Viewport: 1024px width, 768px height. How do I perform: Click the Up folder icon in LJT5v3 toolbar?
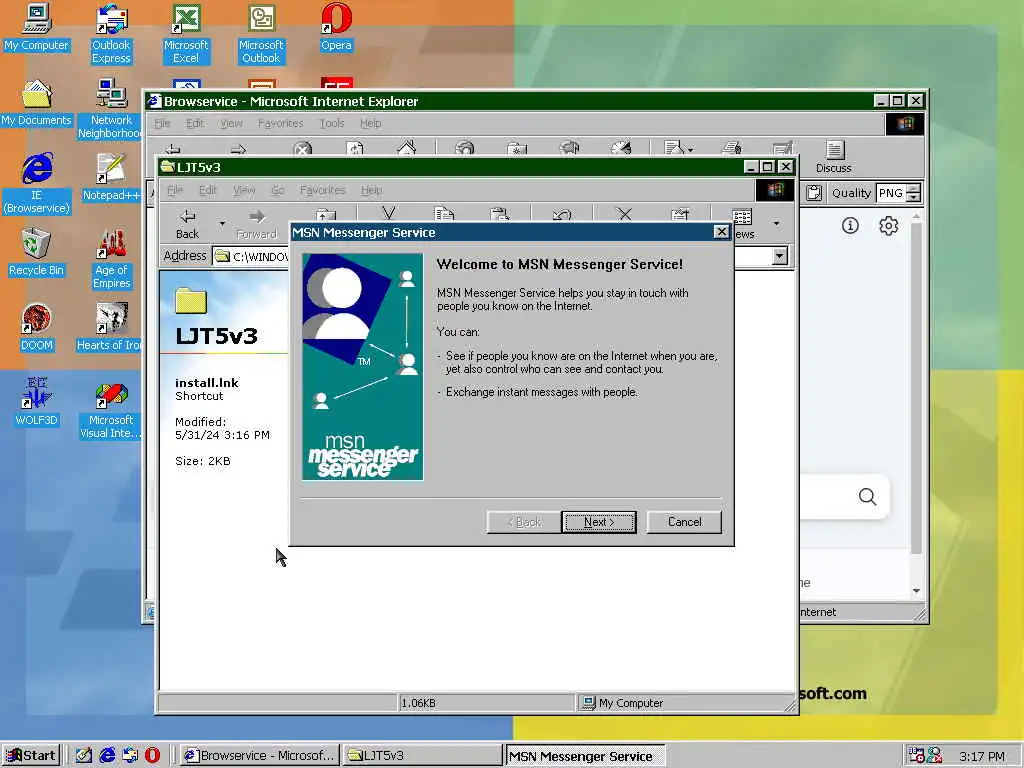[x=325, y=216]
